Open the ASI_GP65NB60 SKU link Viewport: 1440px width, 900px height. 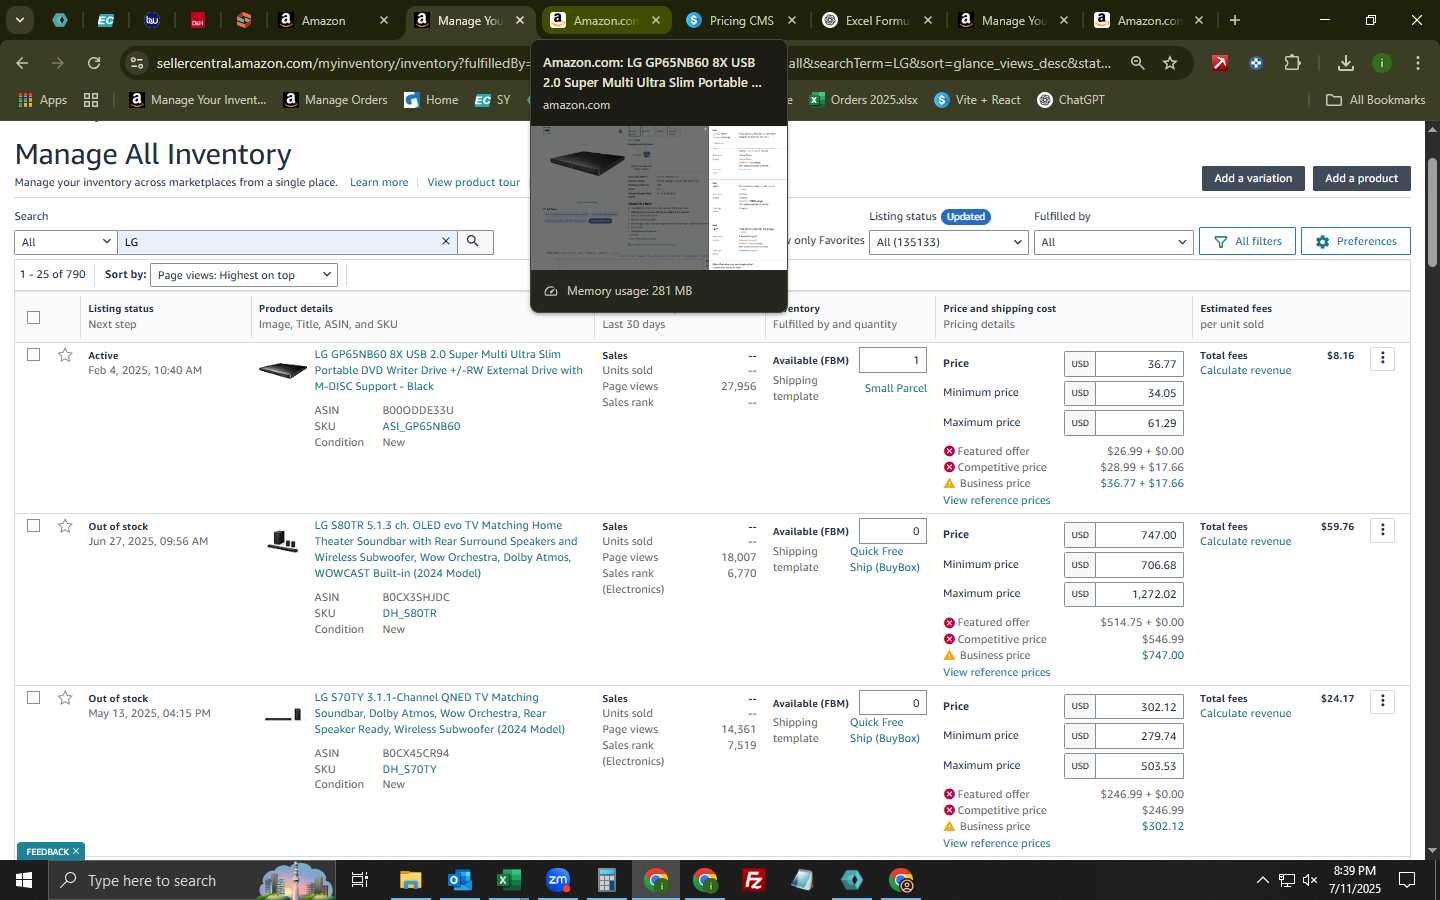tap(421, 426)
